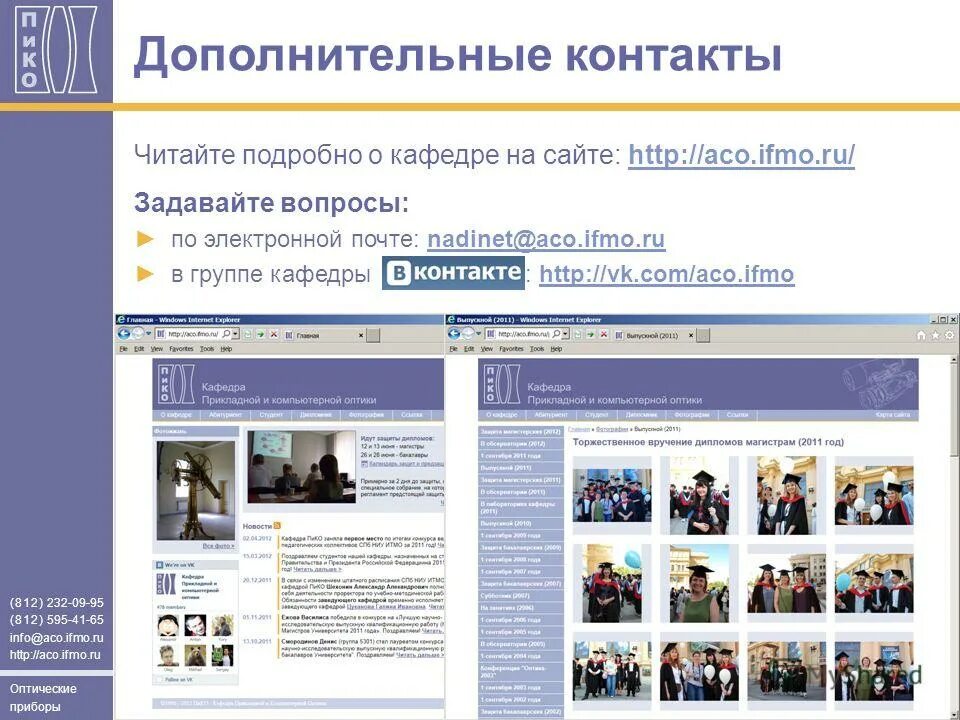The height and width of the screenshot is (720, 960).
Task: Open File menu in Выпускной (2011) window
Action: (x=454, y=349)
